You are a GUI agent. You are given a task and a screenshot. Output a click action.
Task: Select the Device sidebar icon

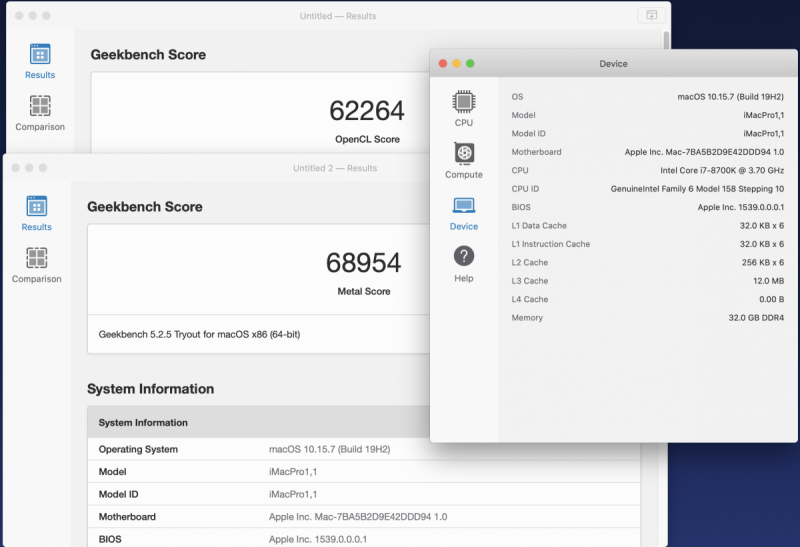click(463, 212)
